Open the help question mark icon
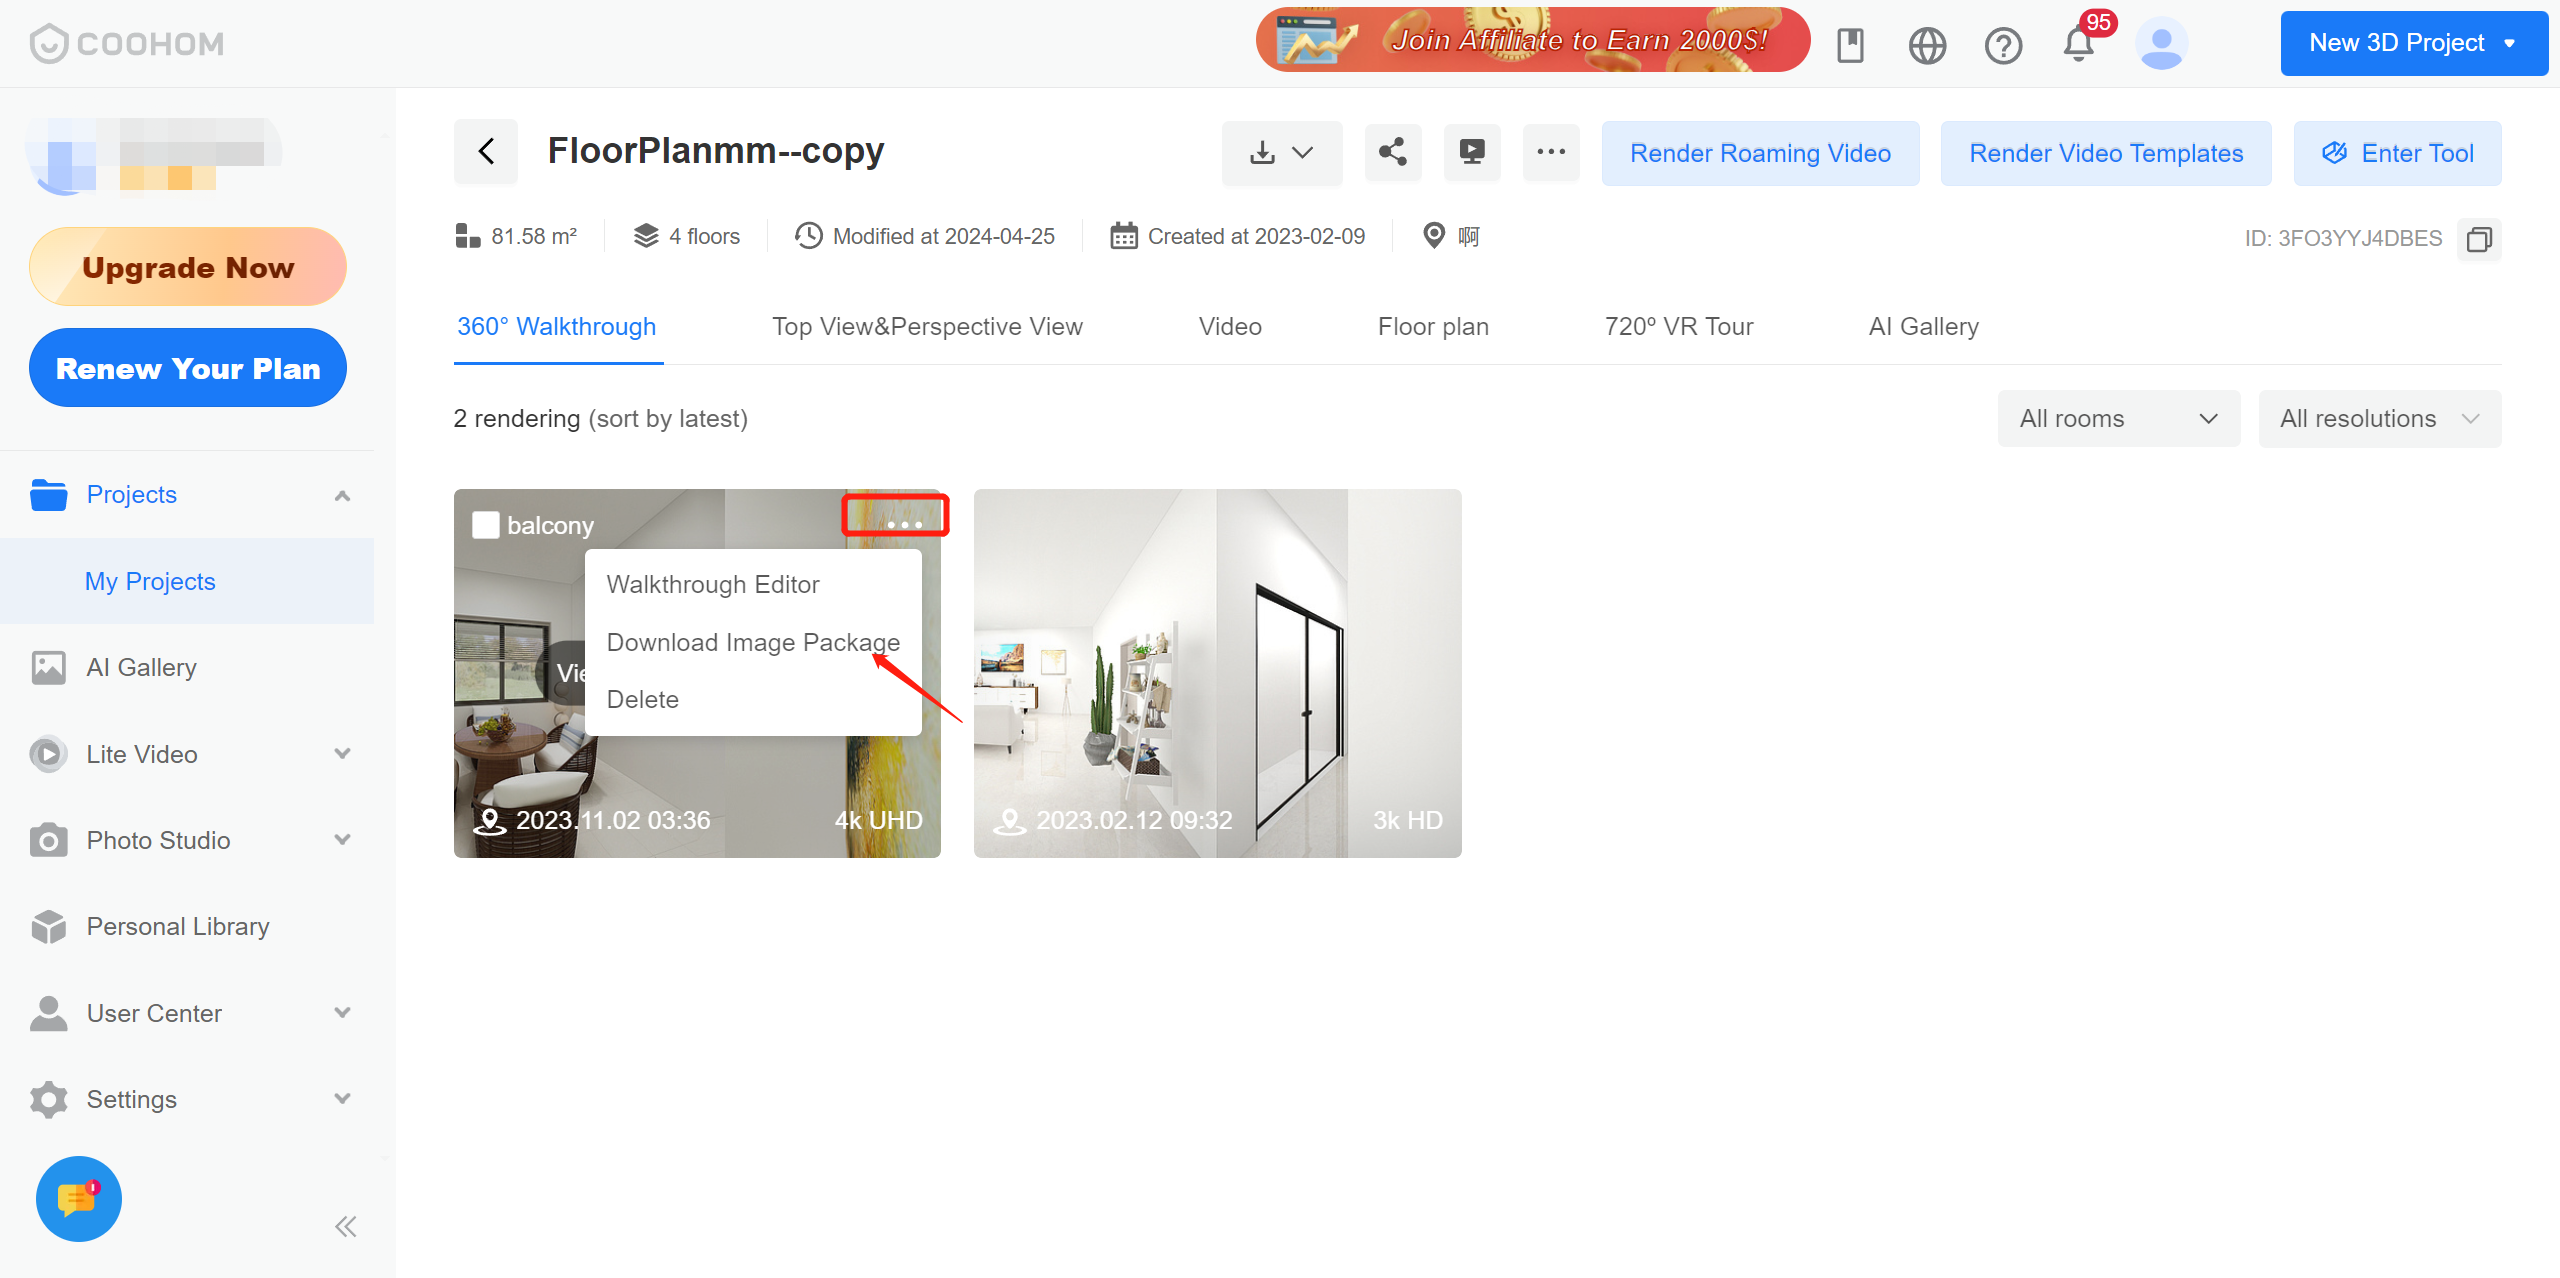Screen dimensions: 2560x1278 pos(2002,45)
